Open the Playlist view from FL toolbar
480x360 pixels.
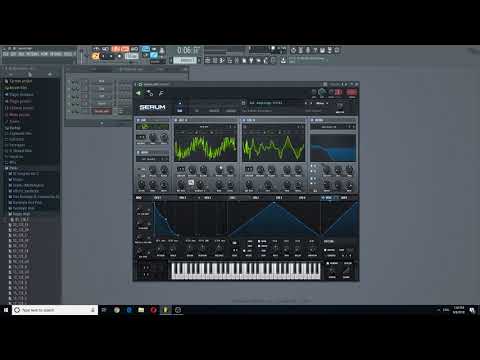pyautogui.click(x=207, y=60)
